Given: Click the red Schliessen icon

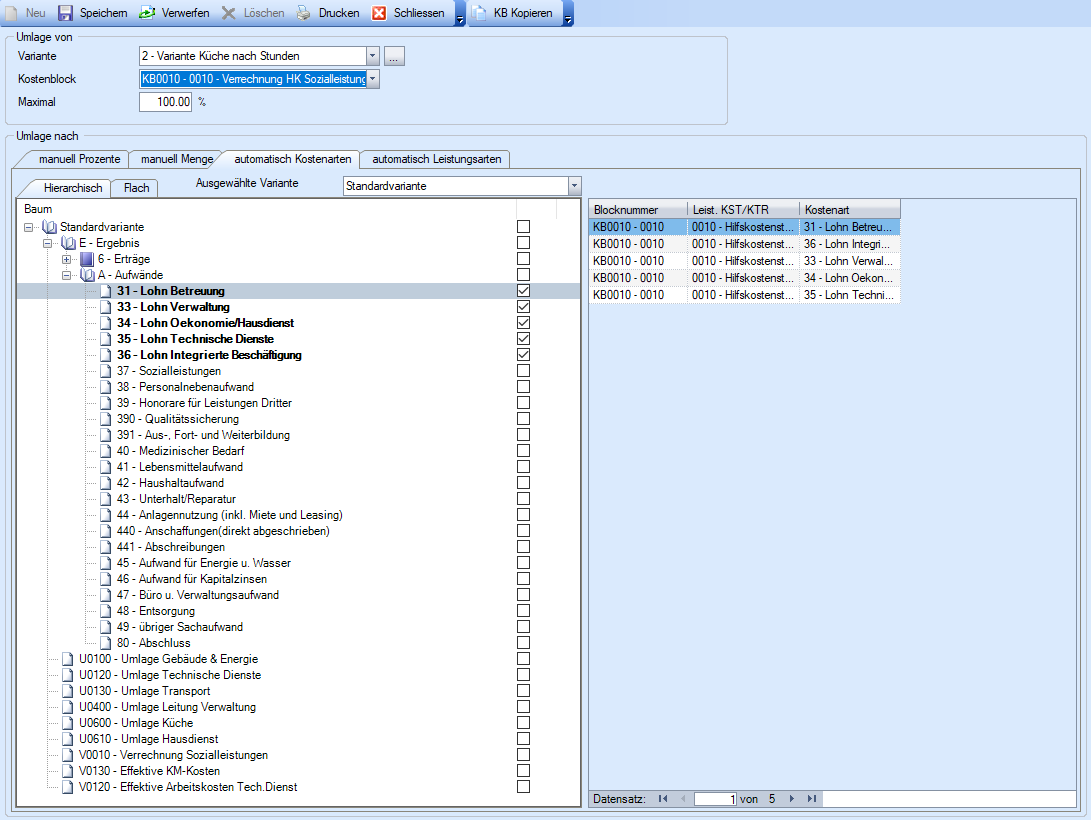Looking at the screenshot, I should coord(380,13).
